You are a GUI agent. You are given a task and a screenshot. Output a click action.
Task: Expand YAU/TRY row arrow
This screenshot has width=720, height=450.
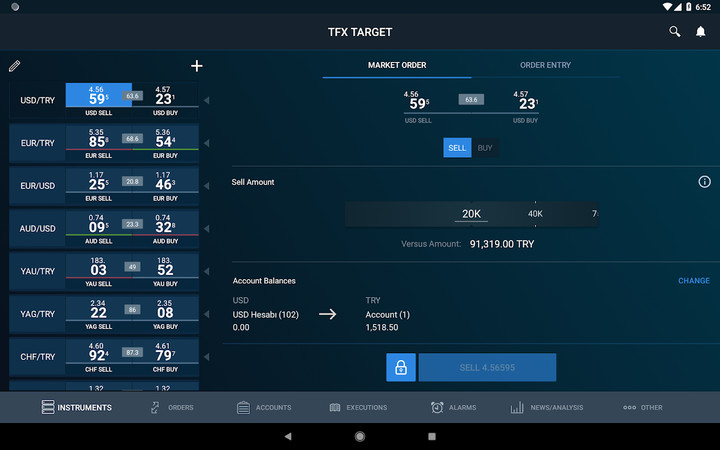click(x=207, y=271)
